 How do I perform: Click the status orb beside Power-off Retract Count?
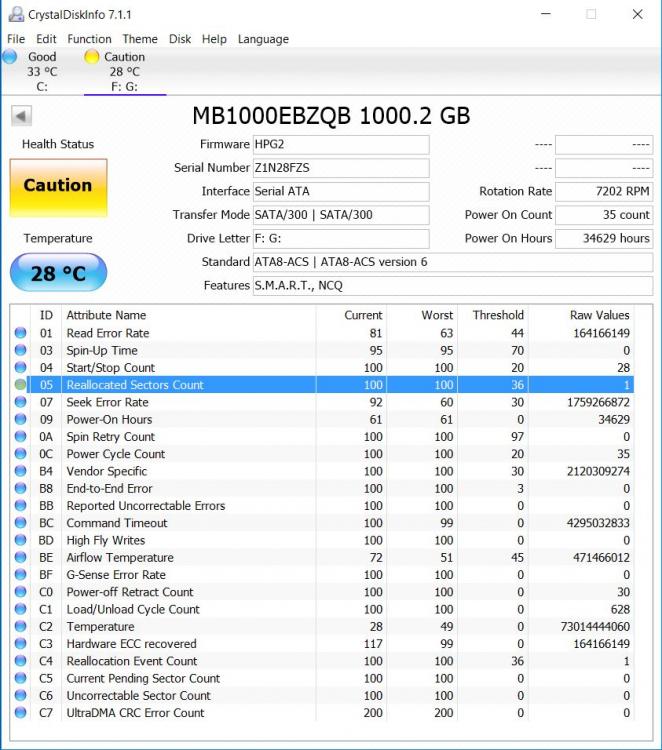(x=21, y=592)
